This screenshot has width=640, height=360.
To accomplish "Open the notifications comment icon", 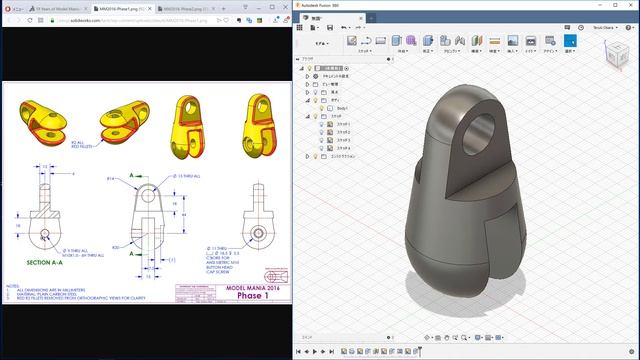I will pyautogui.click(x=567, y=27).
